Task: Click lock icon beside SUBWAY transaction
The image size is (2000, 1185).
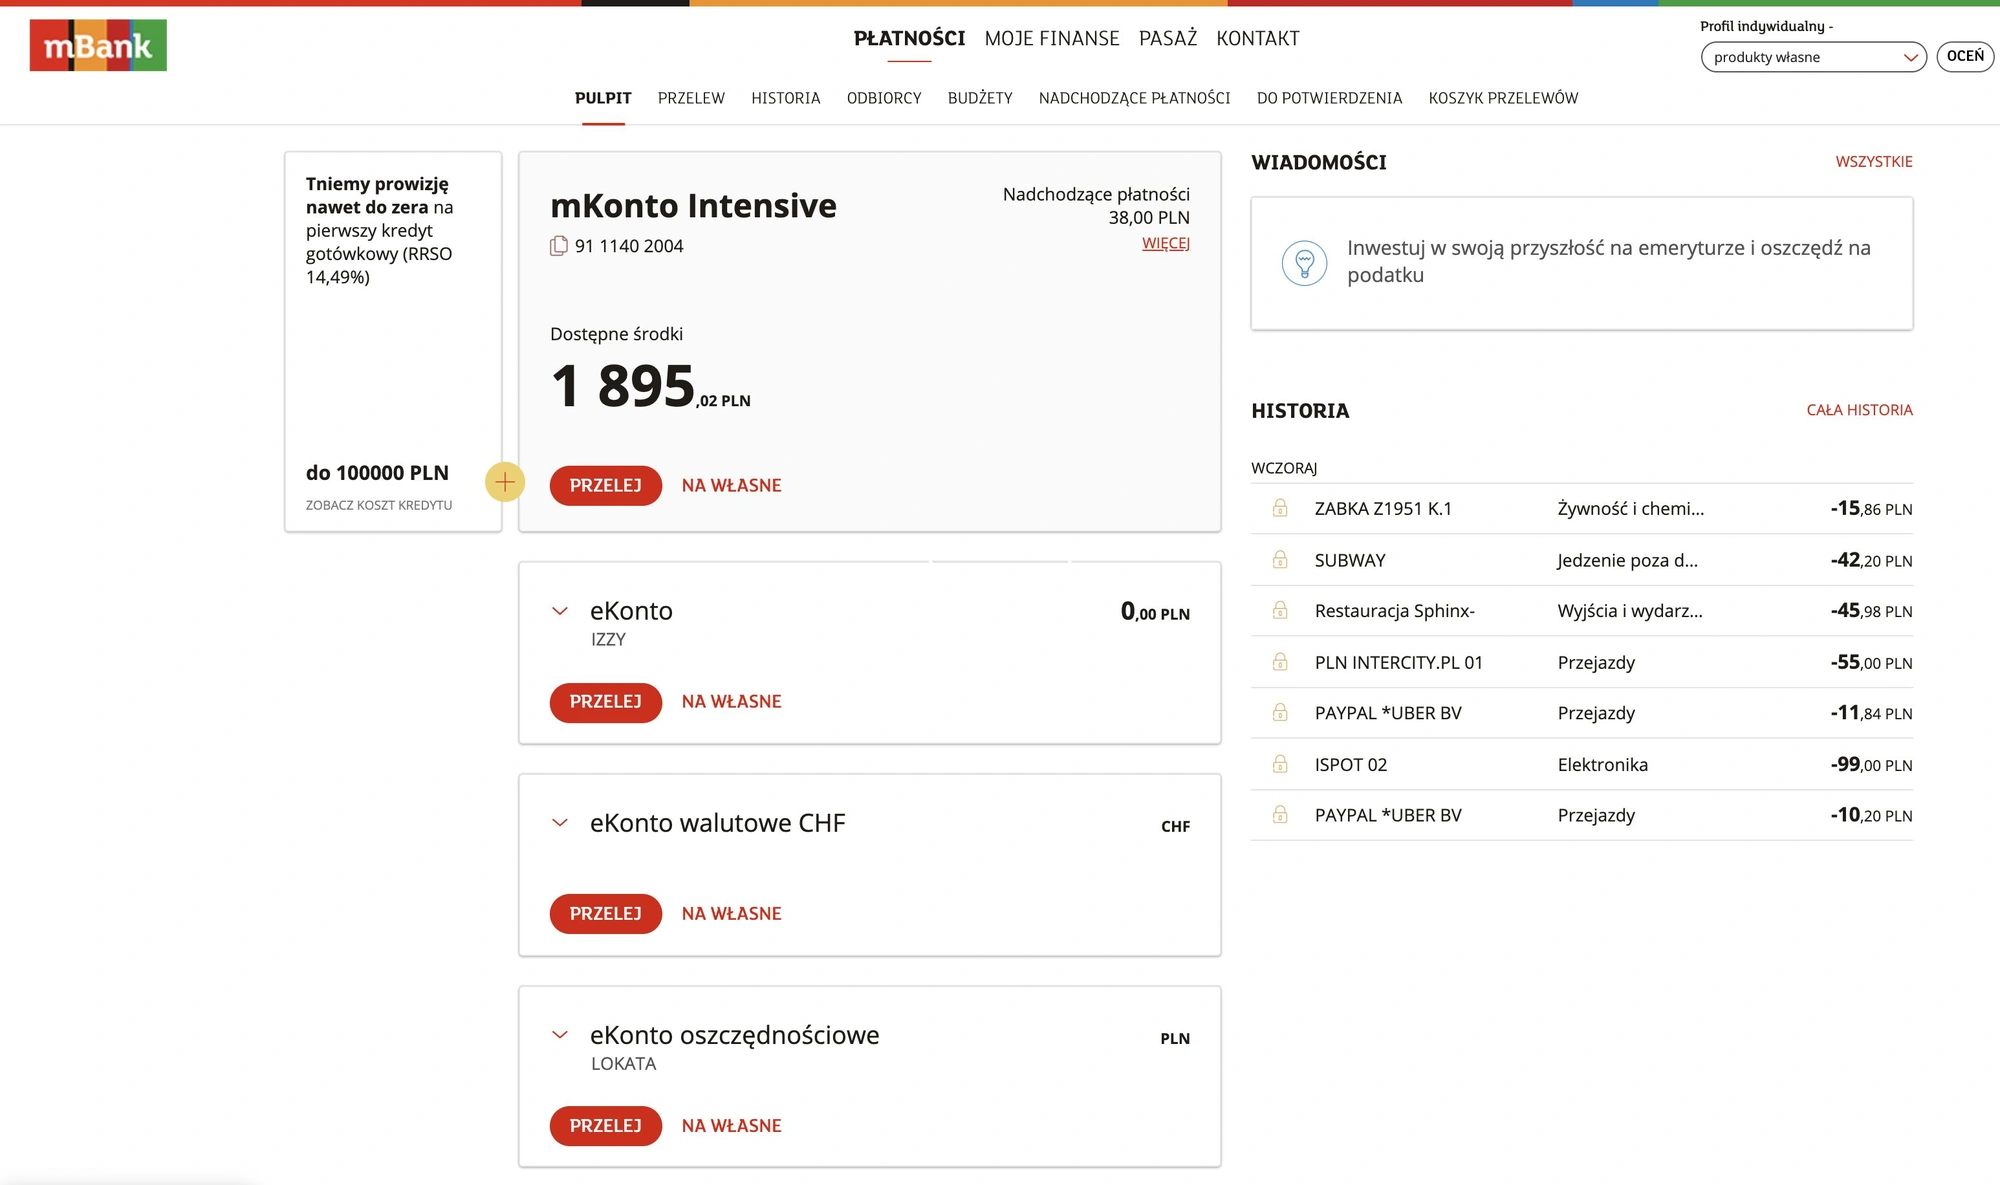Action: click(x=1280, y=560)
